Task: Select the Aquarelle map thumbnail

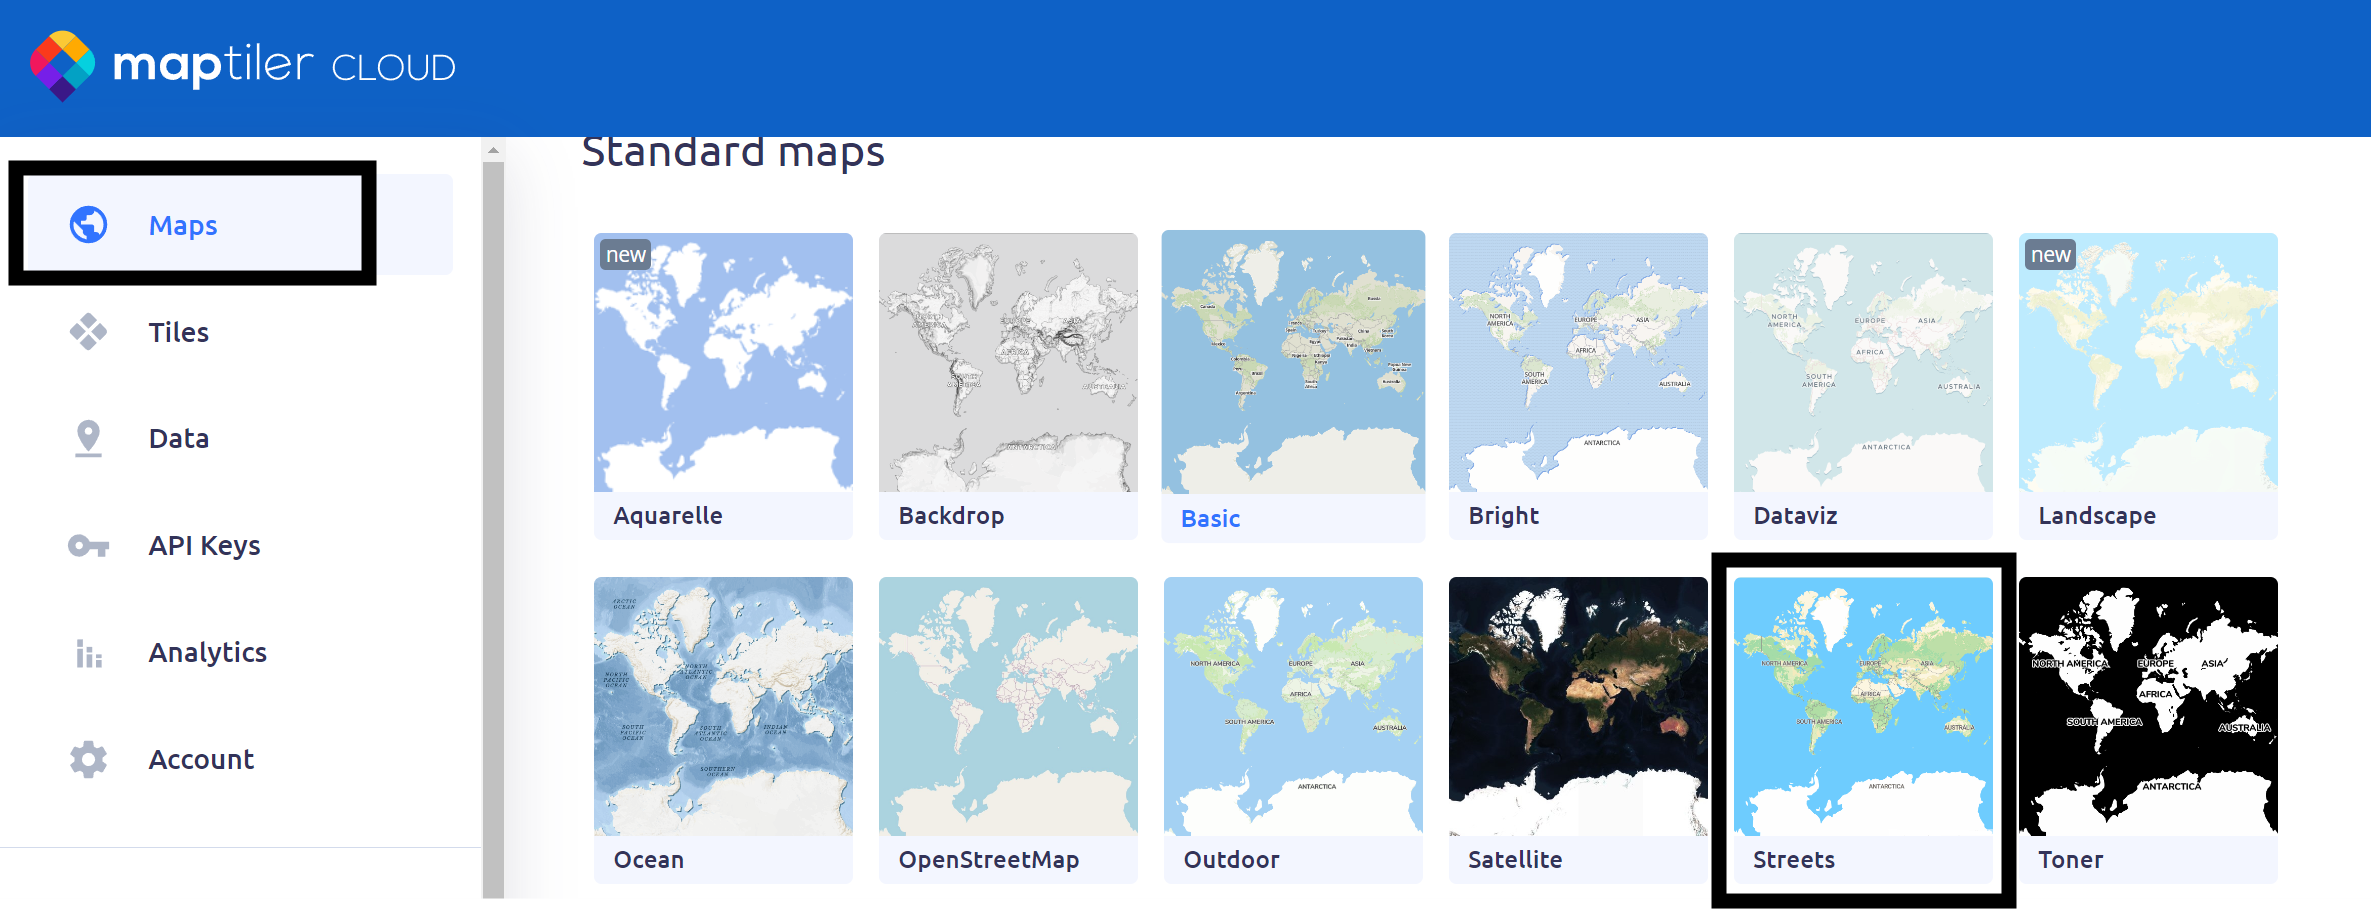Action: point(723,363)
